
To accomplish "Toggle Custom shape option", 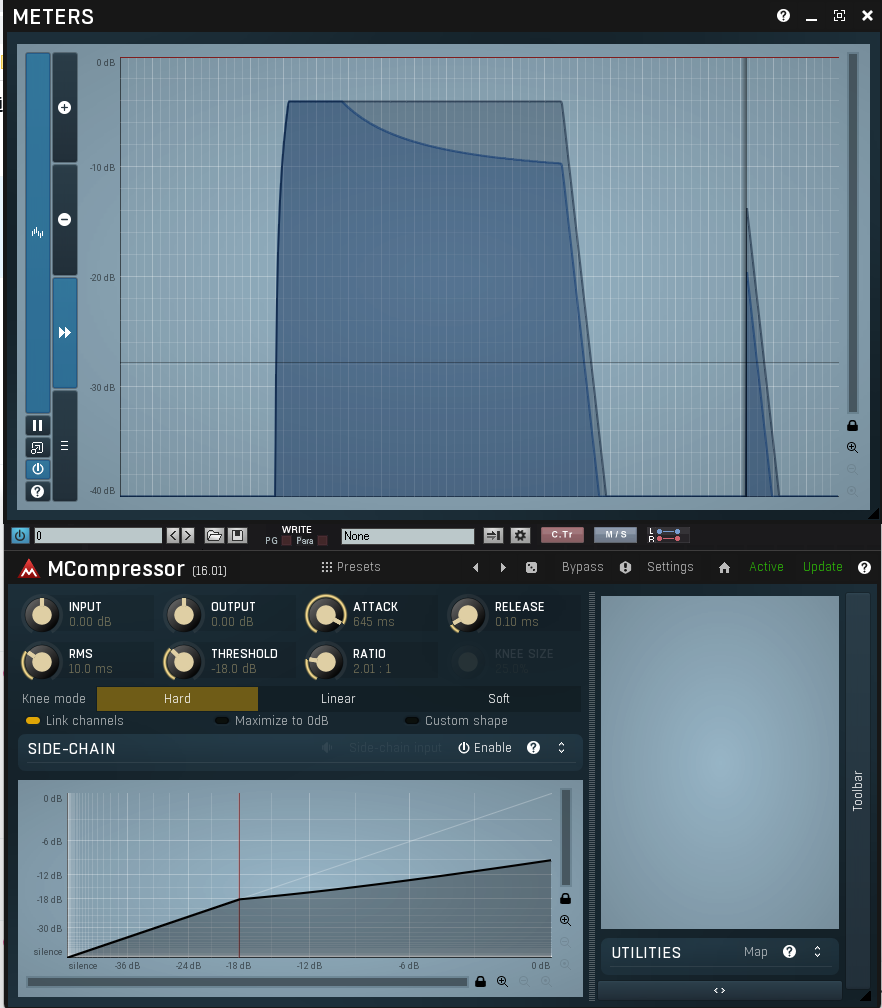I will coord(411,721).
